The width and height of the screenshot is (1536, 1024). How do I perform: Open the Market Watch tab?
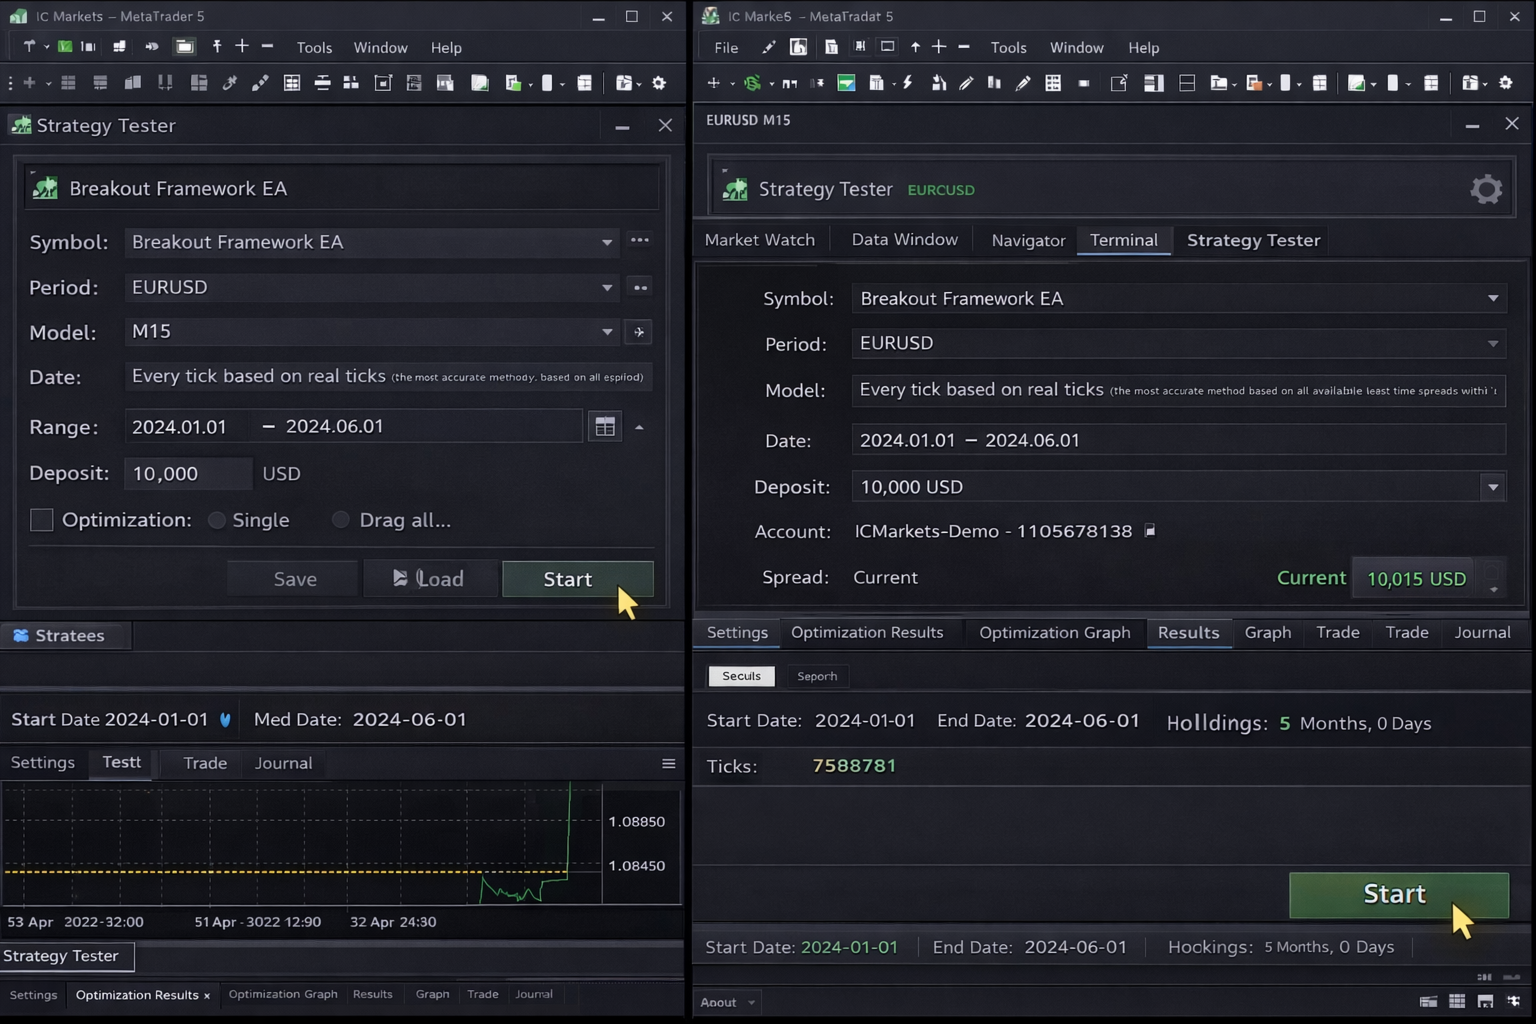pos(759,240)
